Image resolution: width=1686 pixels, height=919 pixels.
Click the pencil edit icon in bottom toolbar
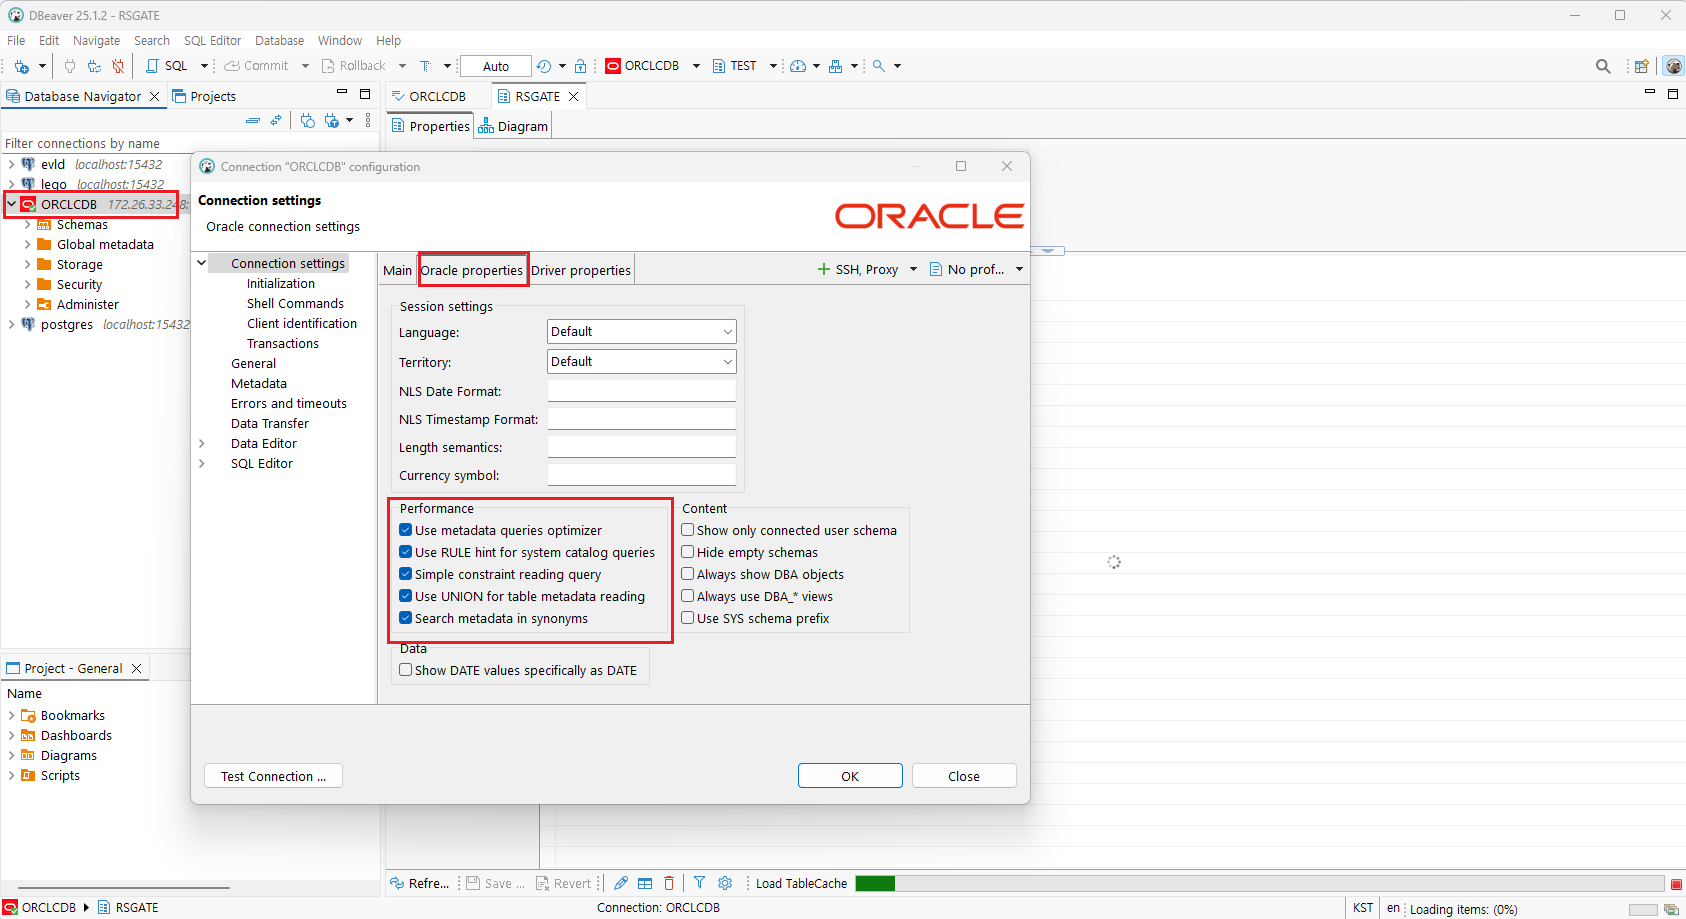(621, 883)
